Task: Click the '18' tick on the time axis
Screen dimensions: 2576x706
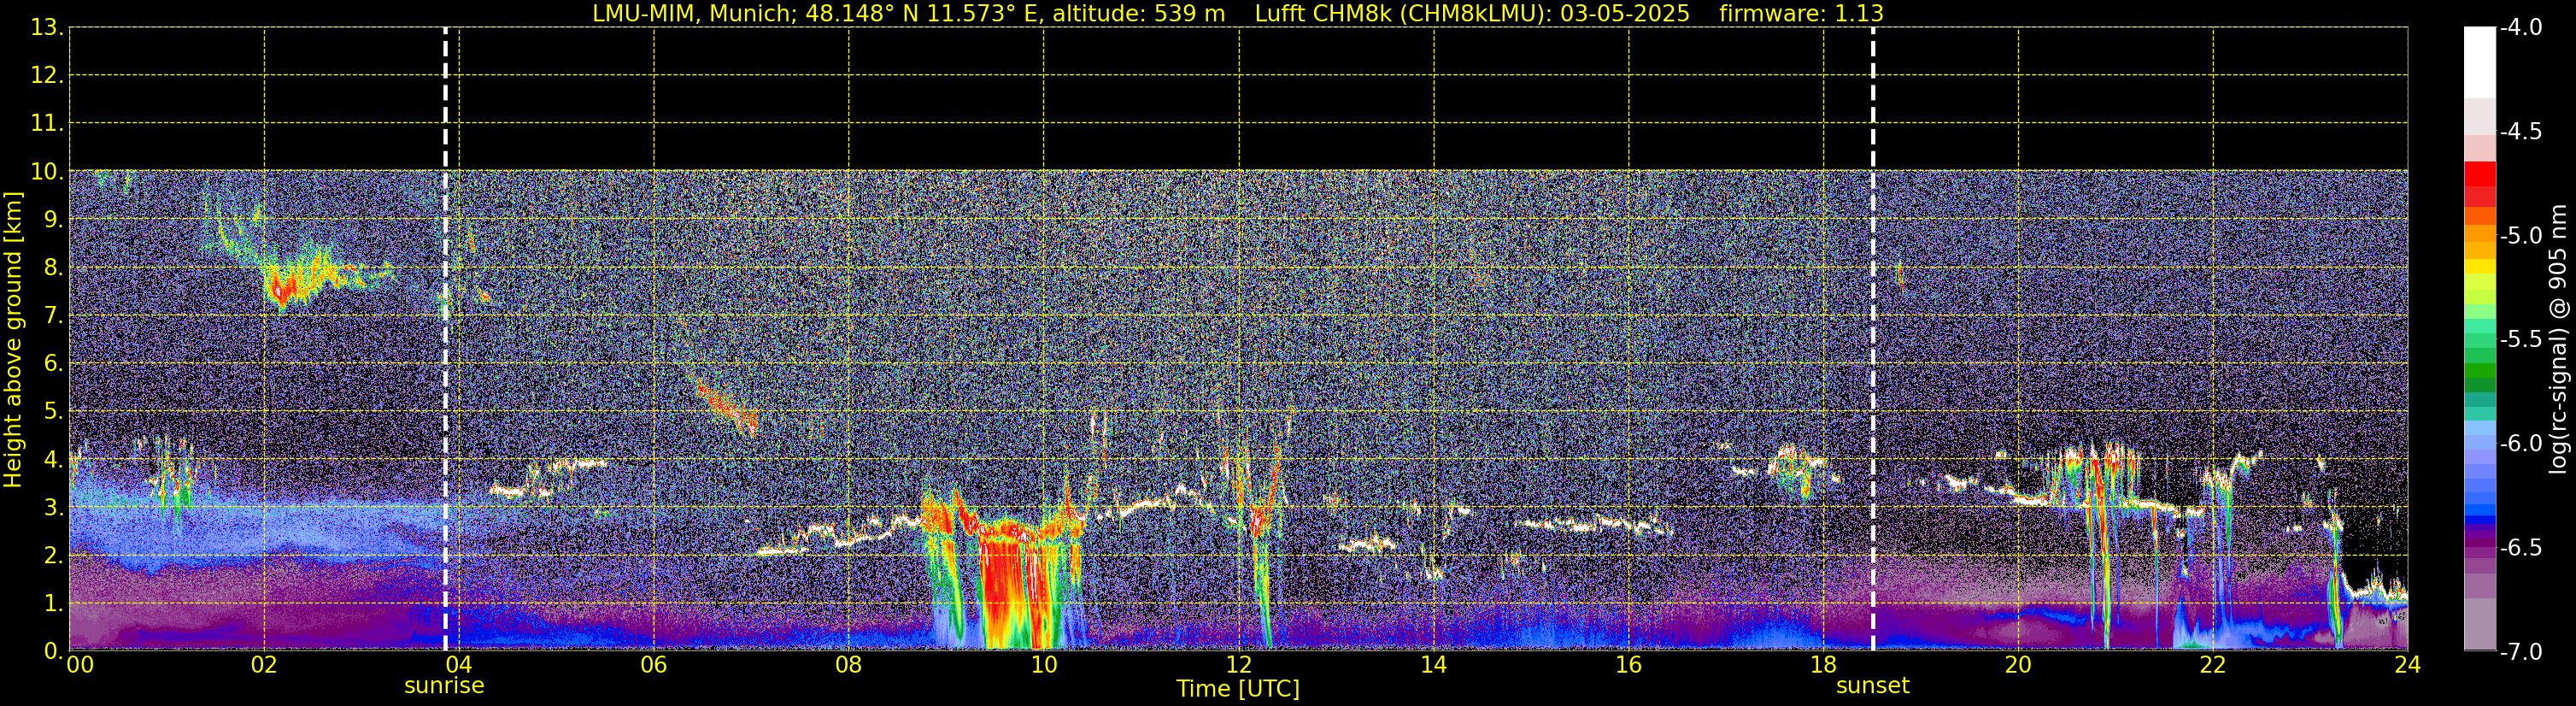Action: [1823, 665]
